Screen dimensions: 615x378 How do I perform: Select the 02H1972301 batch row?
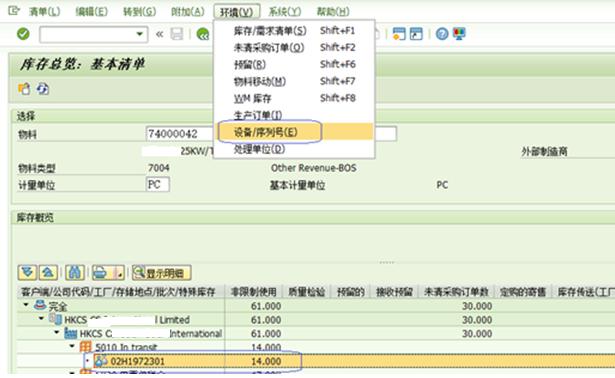(316, 361)
